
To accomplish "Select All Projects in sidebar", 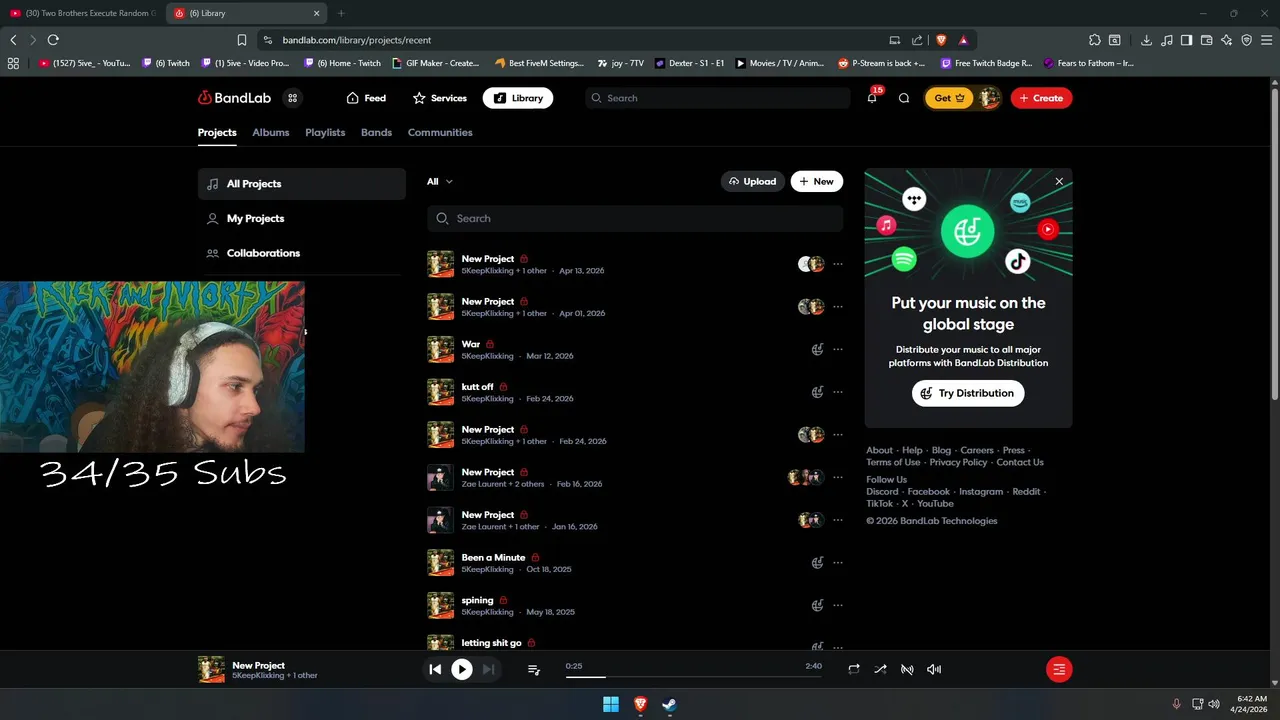I will (302, 184).
